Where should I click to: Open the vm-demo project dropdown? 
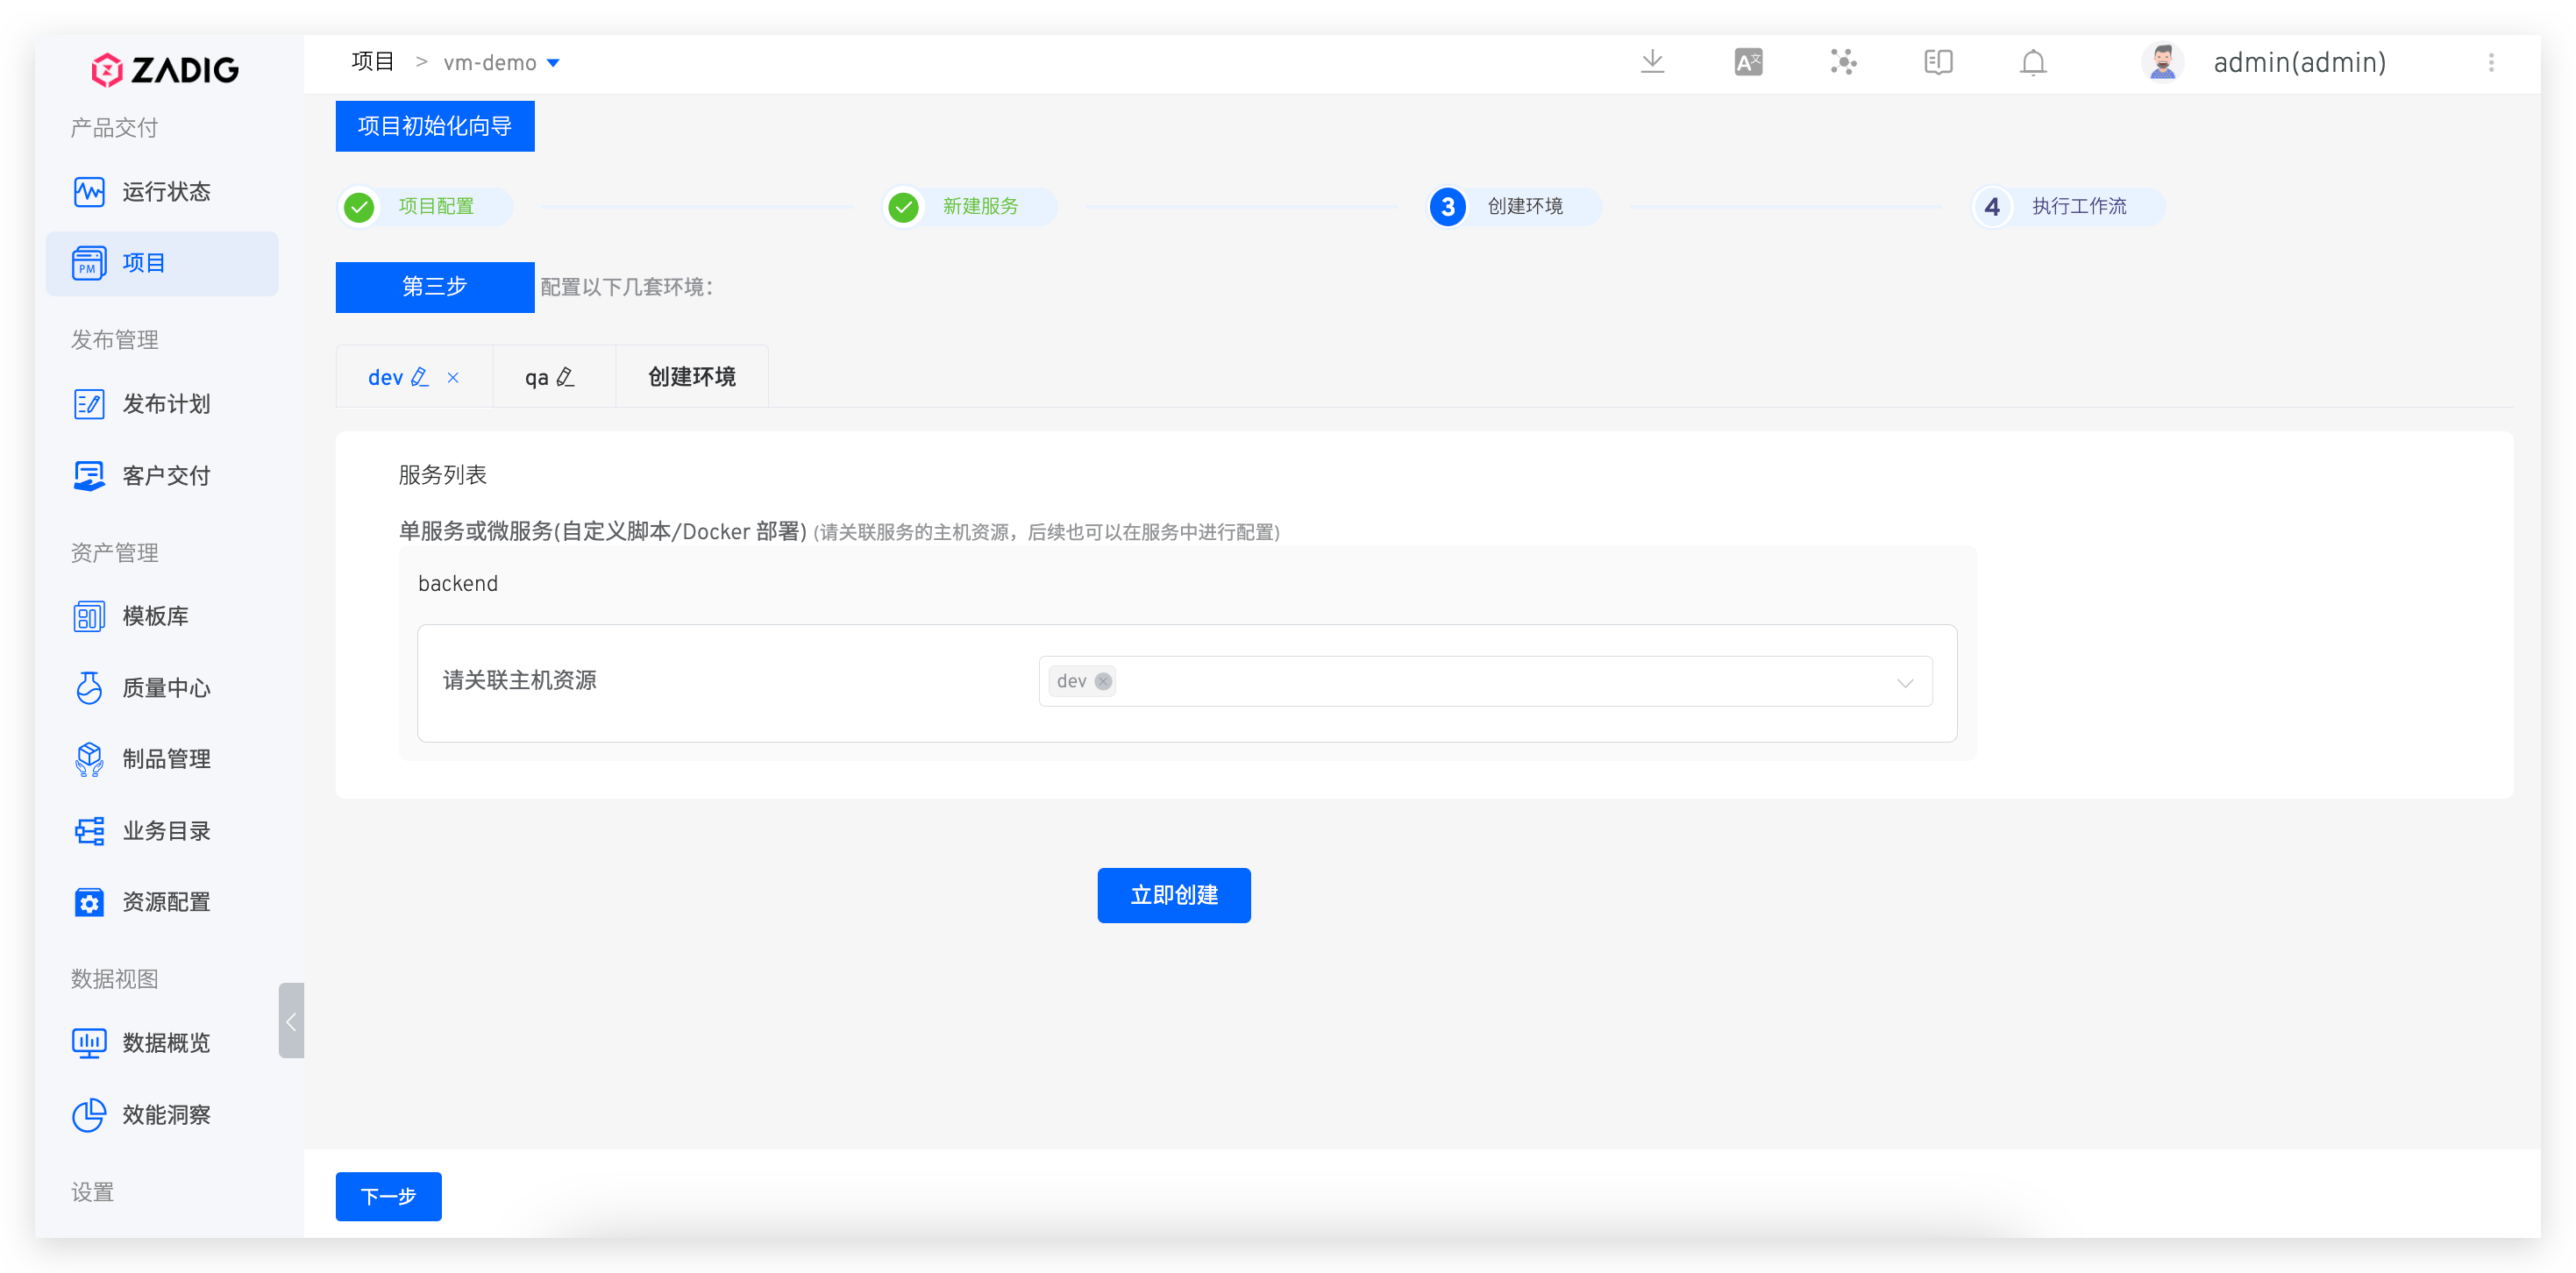pyautogui.click(x=553, y=63)
